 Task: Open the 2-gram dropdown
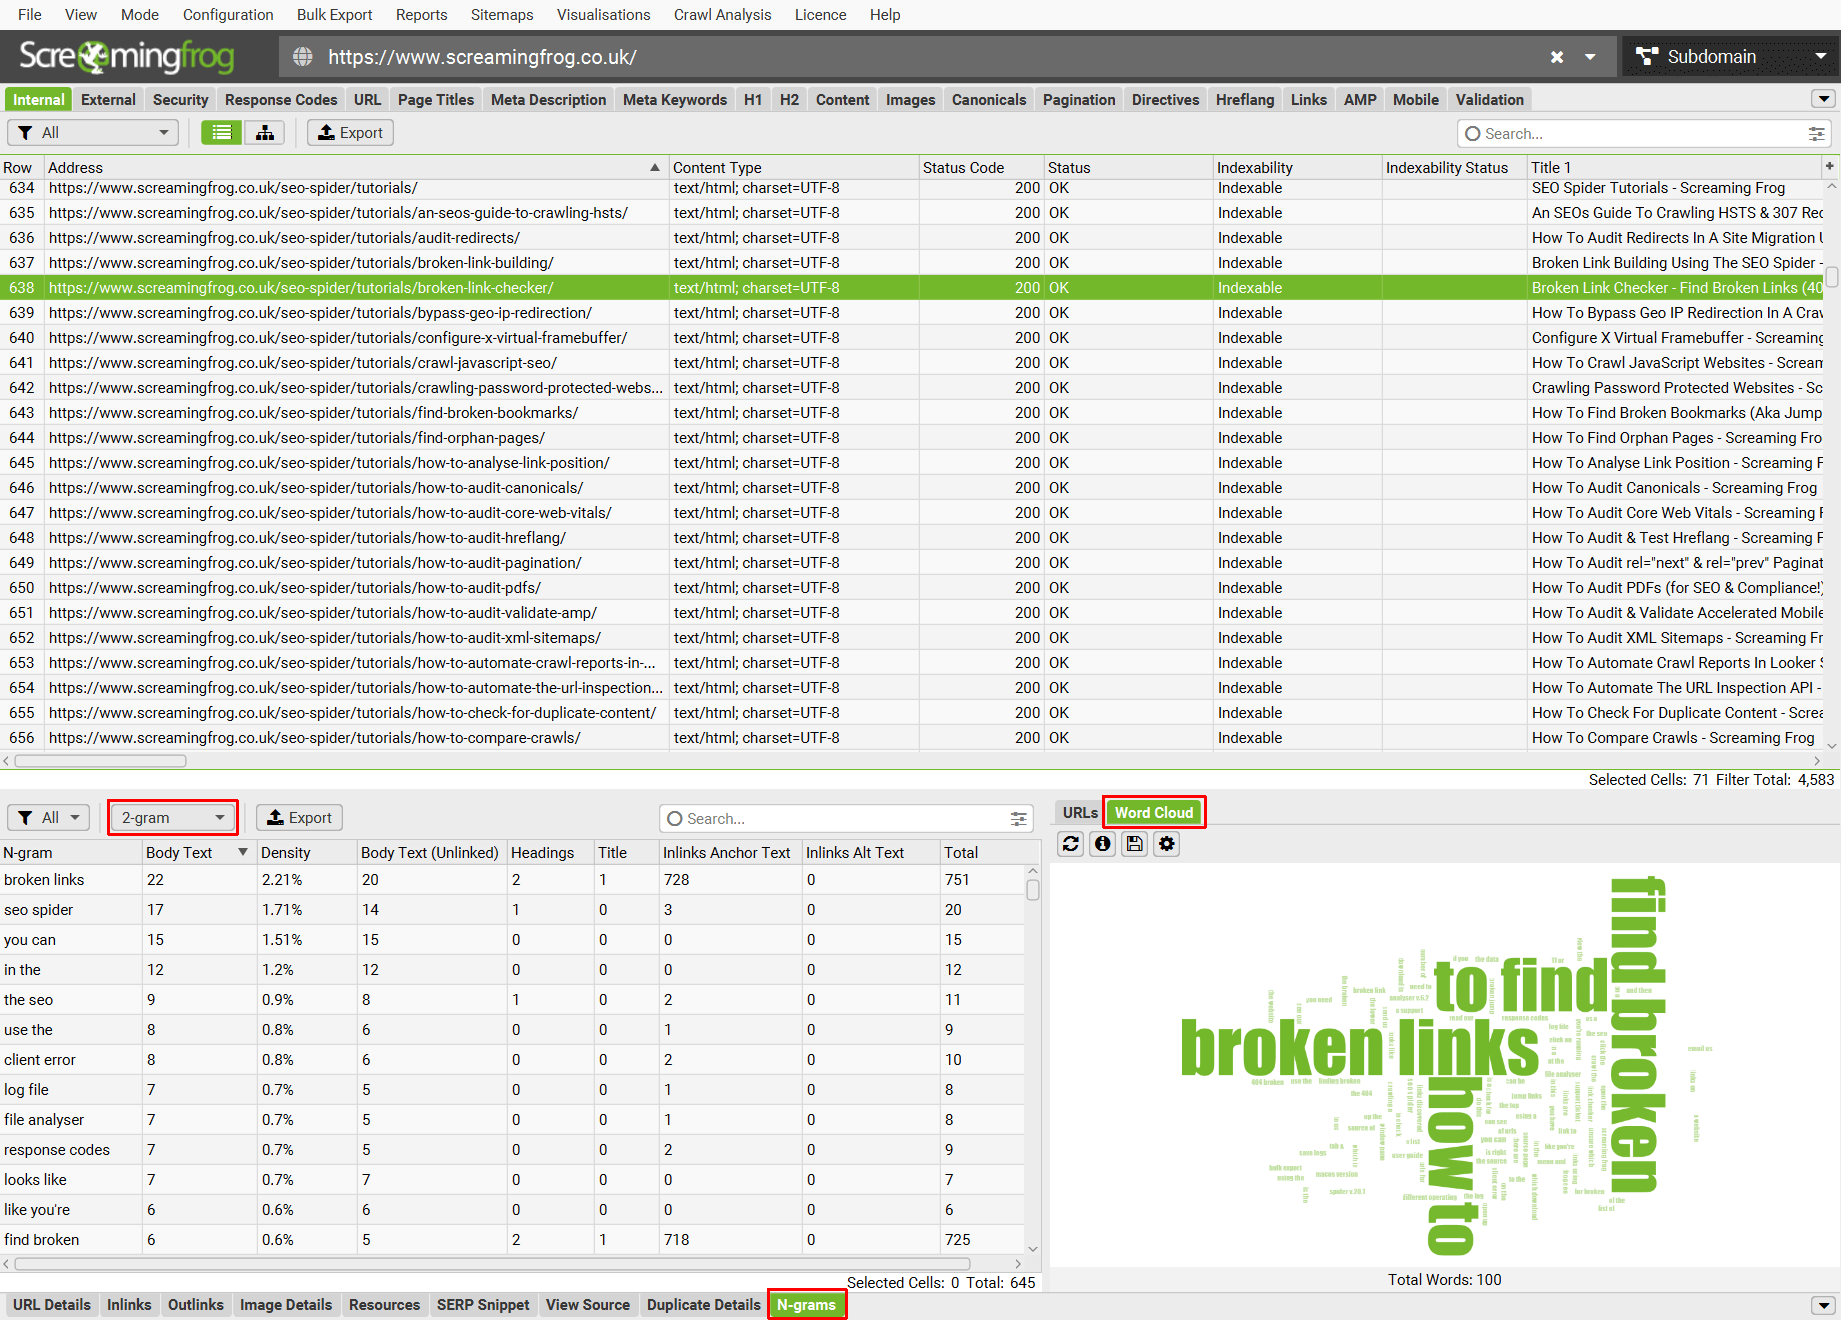[x=173, y=818]
